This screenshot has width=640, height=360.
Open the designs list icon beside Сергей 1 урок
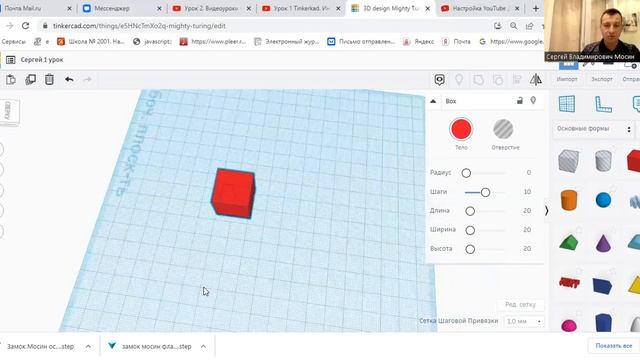click(11, 60)
